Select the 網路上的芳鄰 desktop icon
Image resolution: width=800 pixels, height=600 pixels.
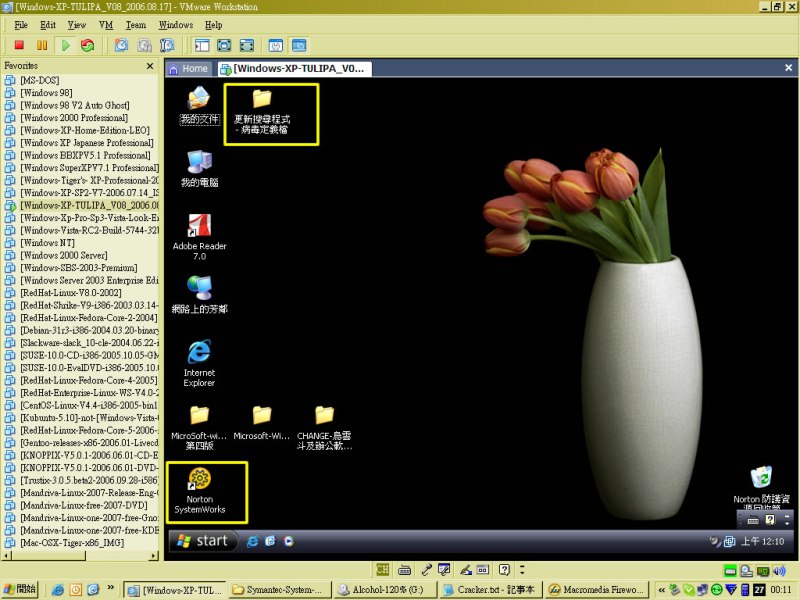(x=199, y=294)
